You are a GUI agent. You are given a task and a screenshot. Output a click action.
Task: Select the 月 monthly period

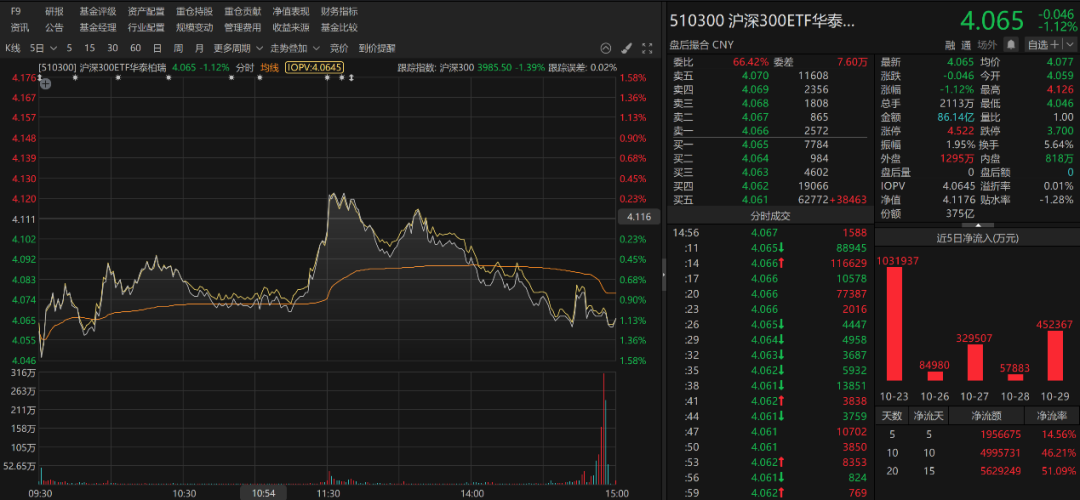pos(199,48)
